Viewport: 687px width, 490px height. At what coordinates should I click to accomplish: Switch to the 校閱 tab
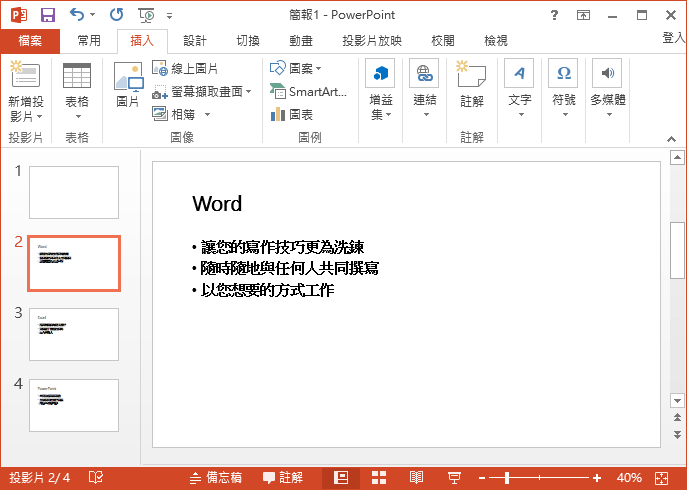click(443, 41)
